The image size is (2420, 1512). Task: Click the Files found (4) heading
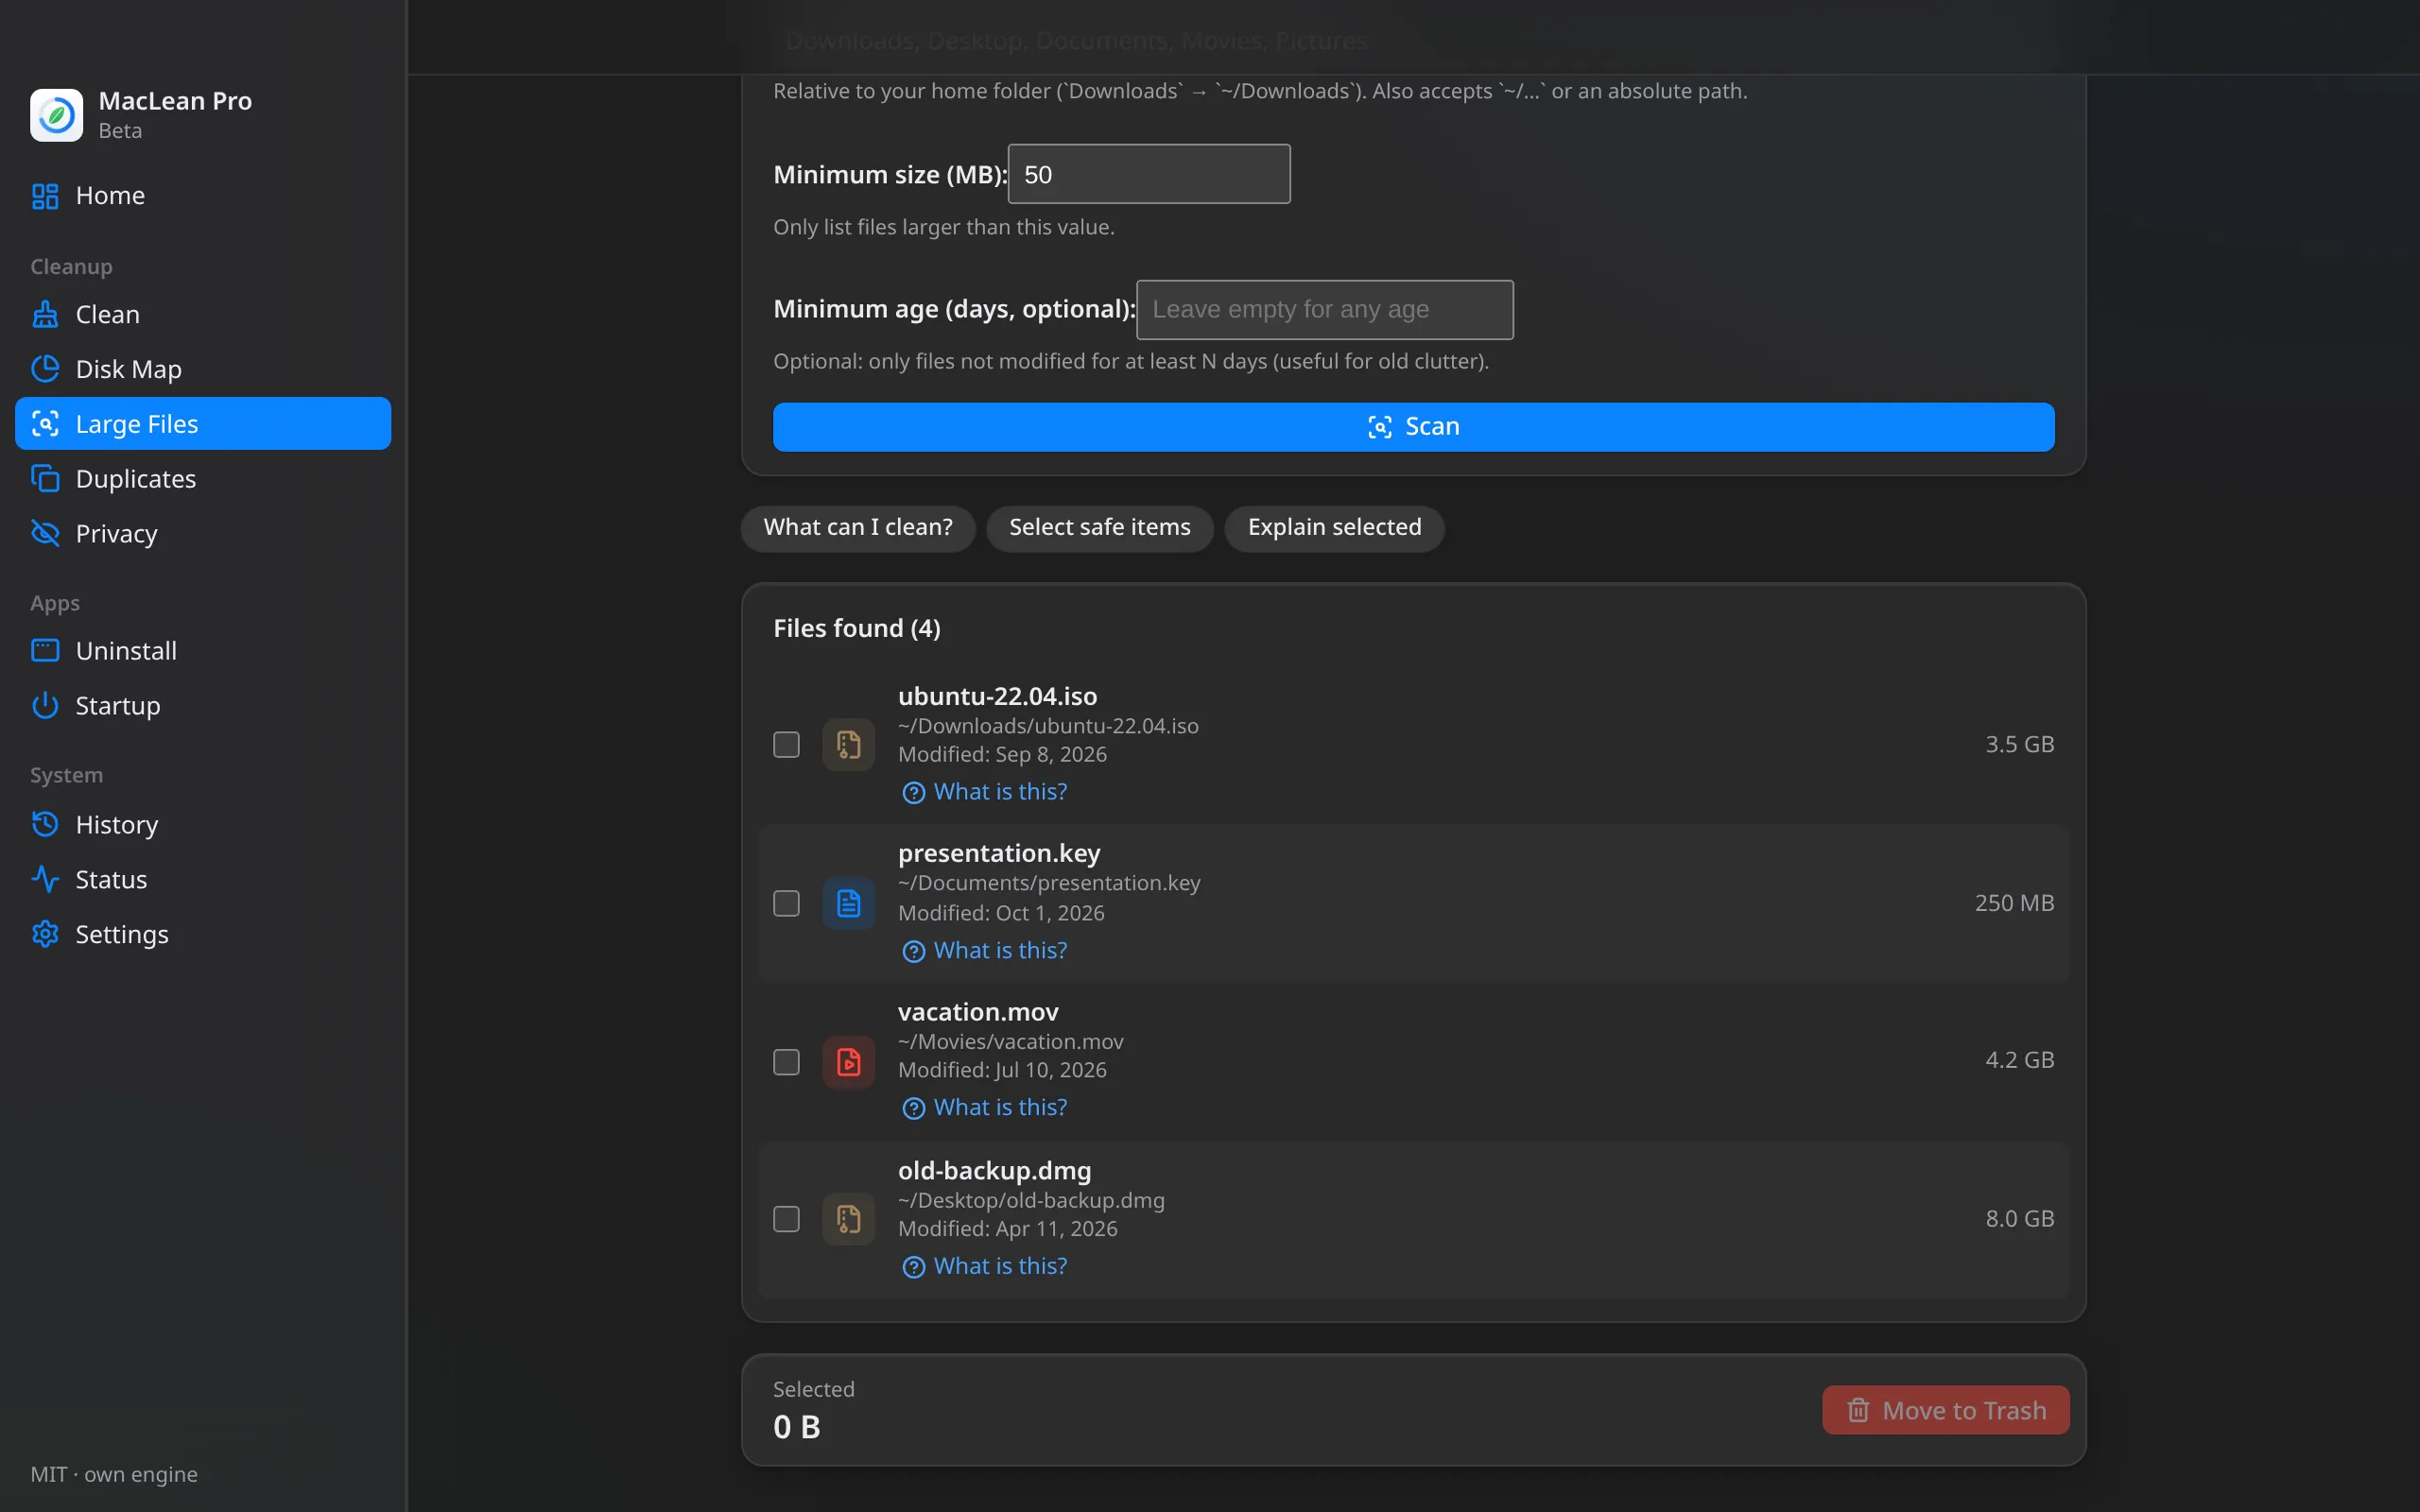click(857, 629)
